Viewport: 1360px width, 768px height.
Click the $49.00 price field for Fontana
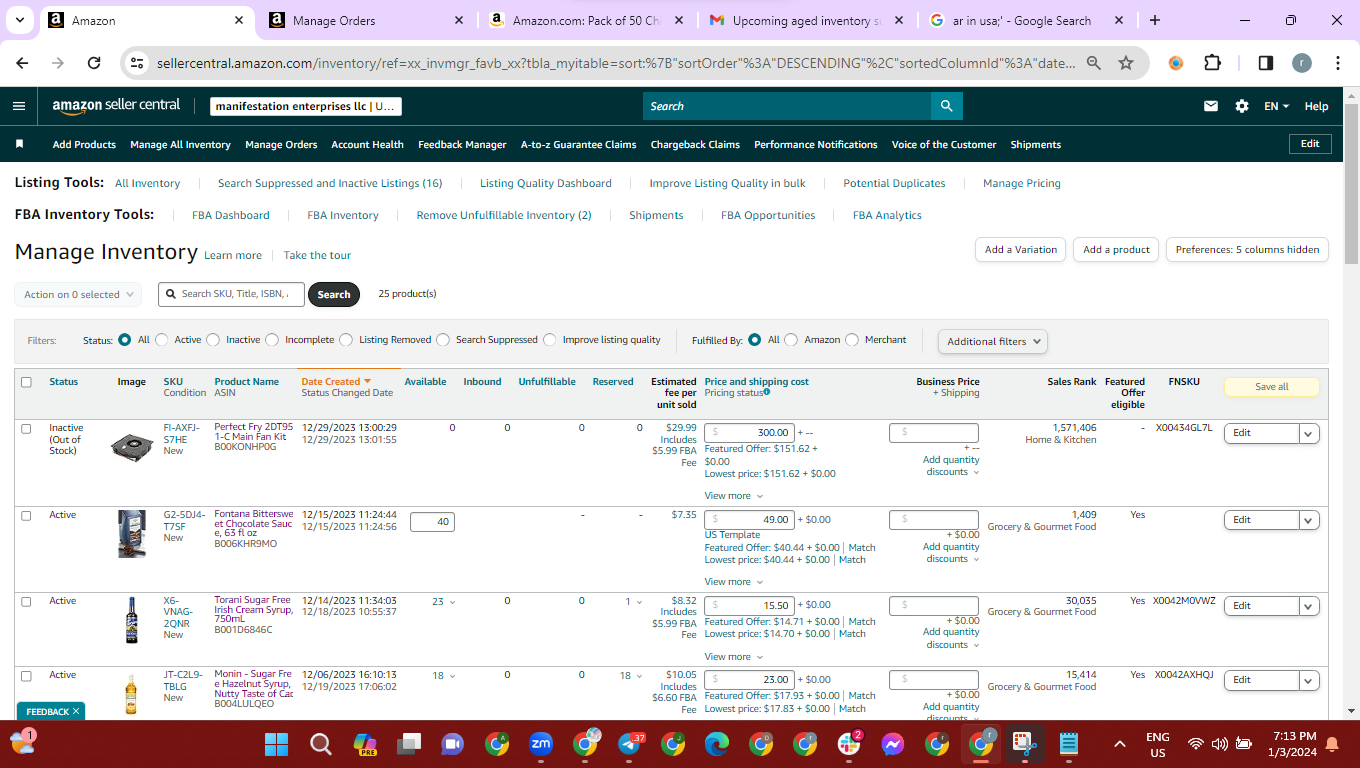click(x=749, y=520)
